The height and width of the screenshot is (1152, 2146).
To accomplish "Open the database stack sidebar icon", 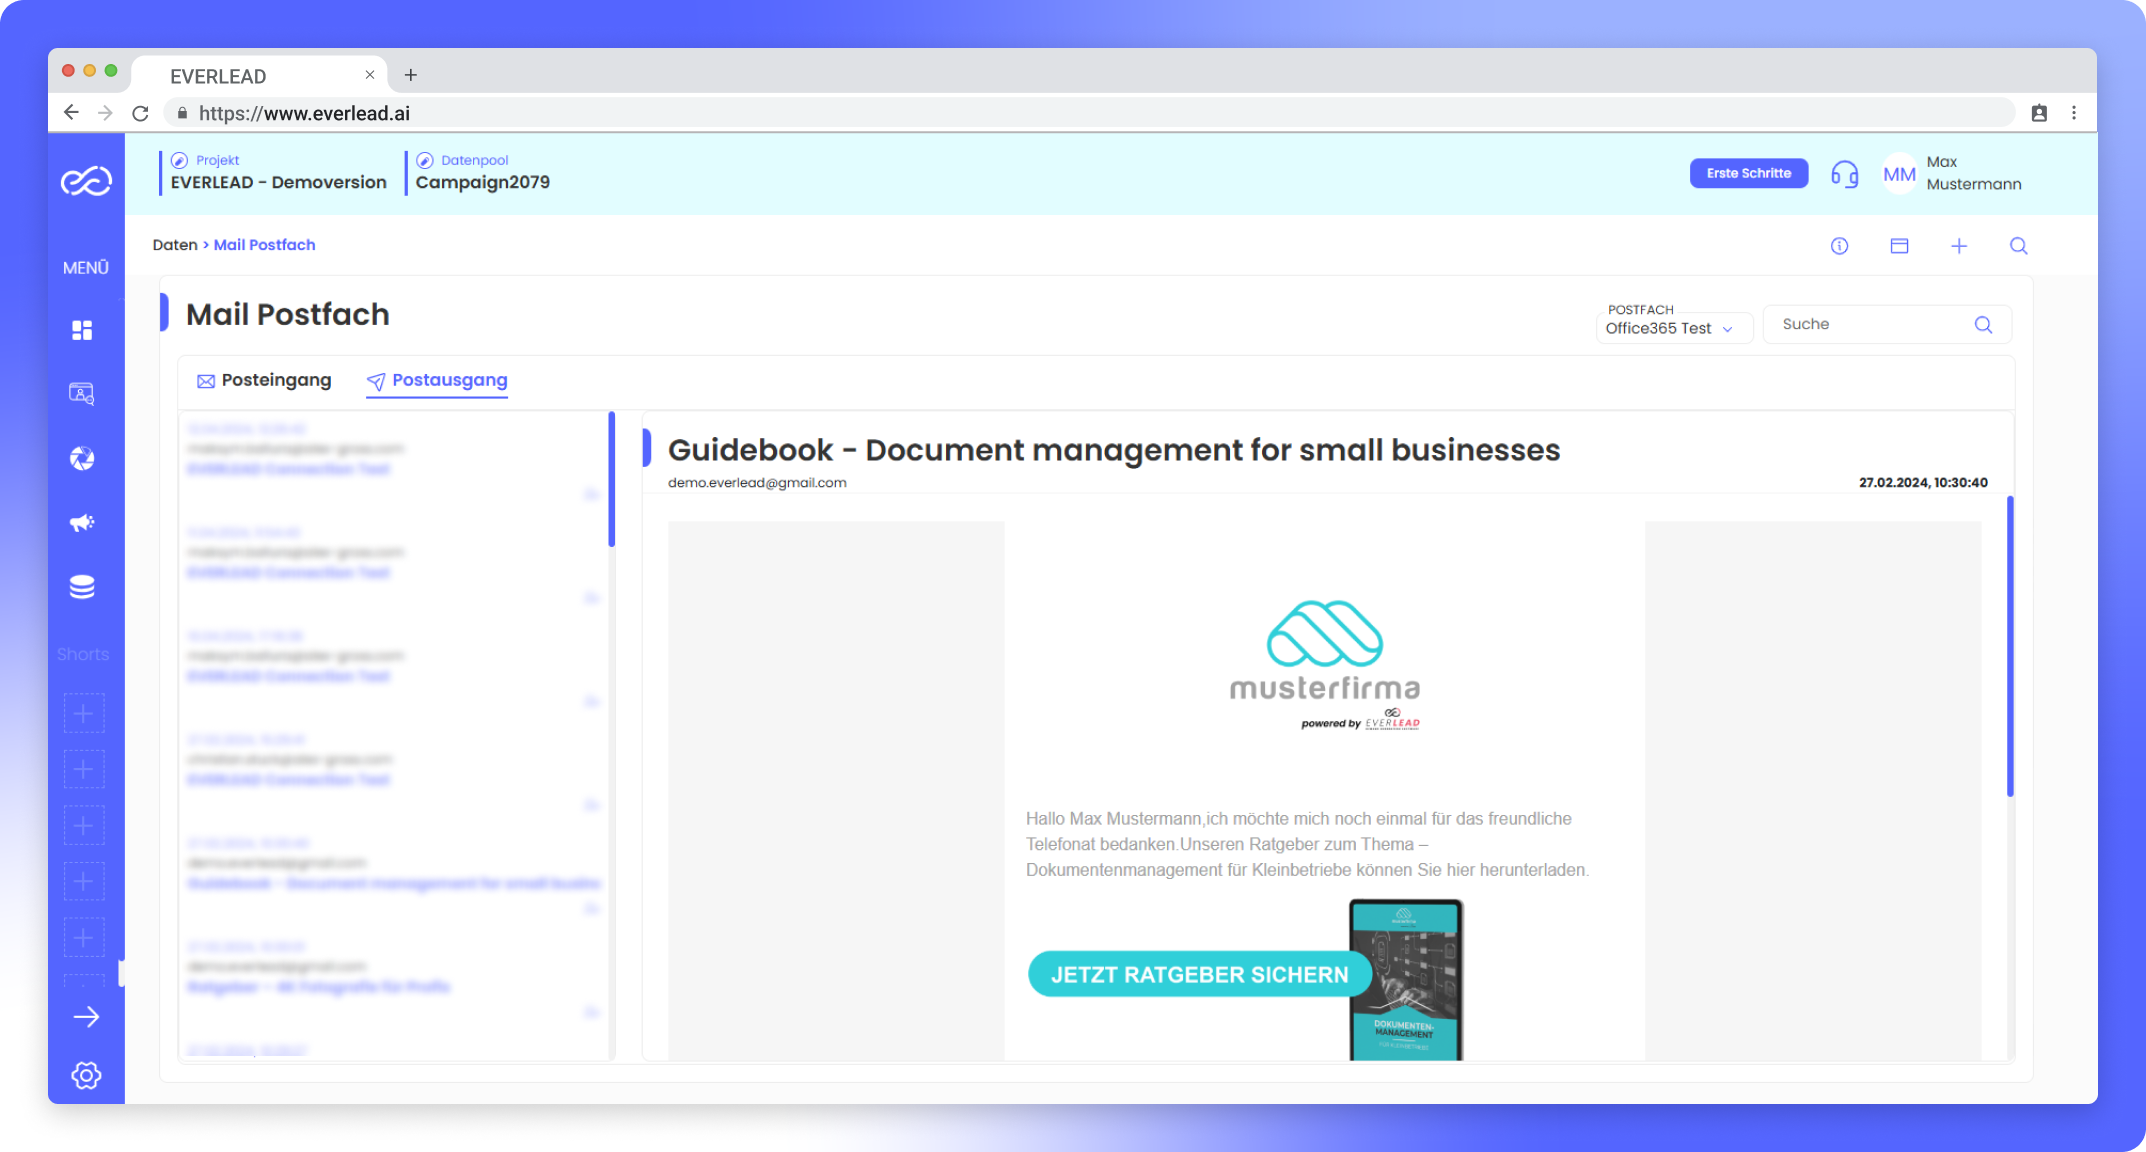I will pyautogui.click(x=82, y=587).
